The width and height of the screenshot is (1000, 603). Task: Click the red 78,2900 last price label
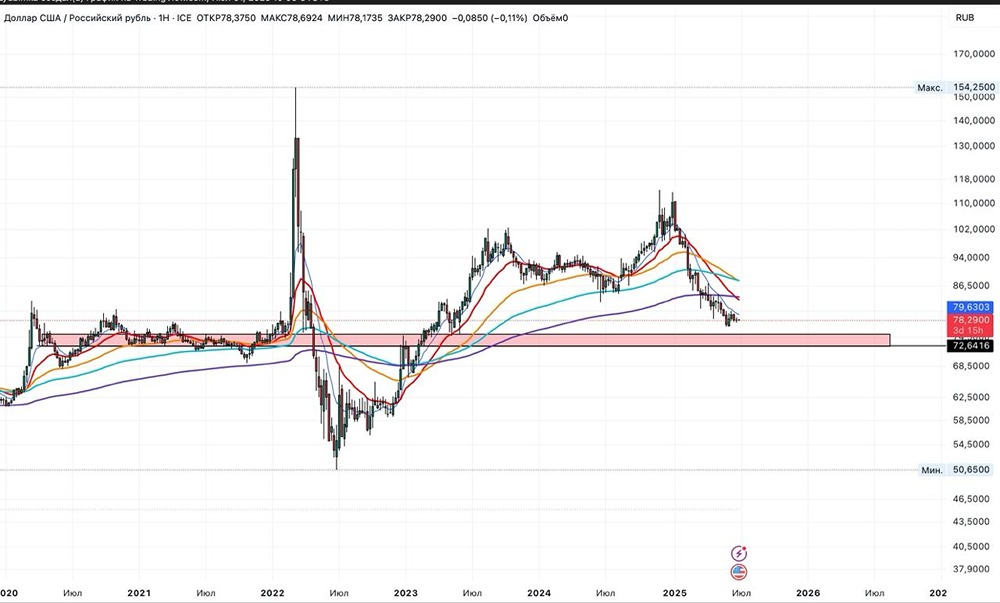(x=971, y=319)
